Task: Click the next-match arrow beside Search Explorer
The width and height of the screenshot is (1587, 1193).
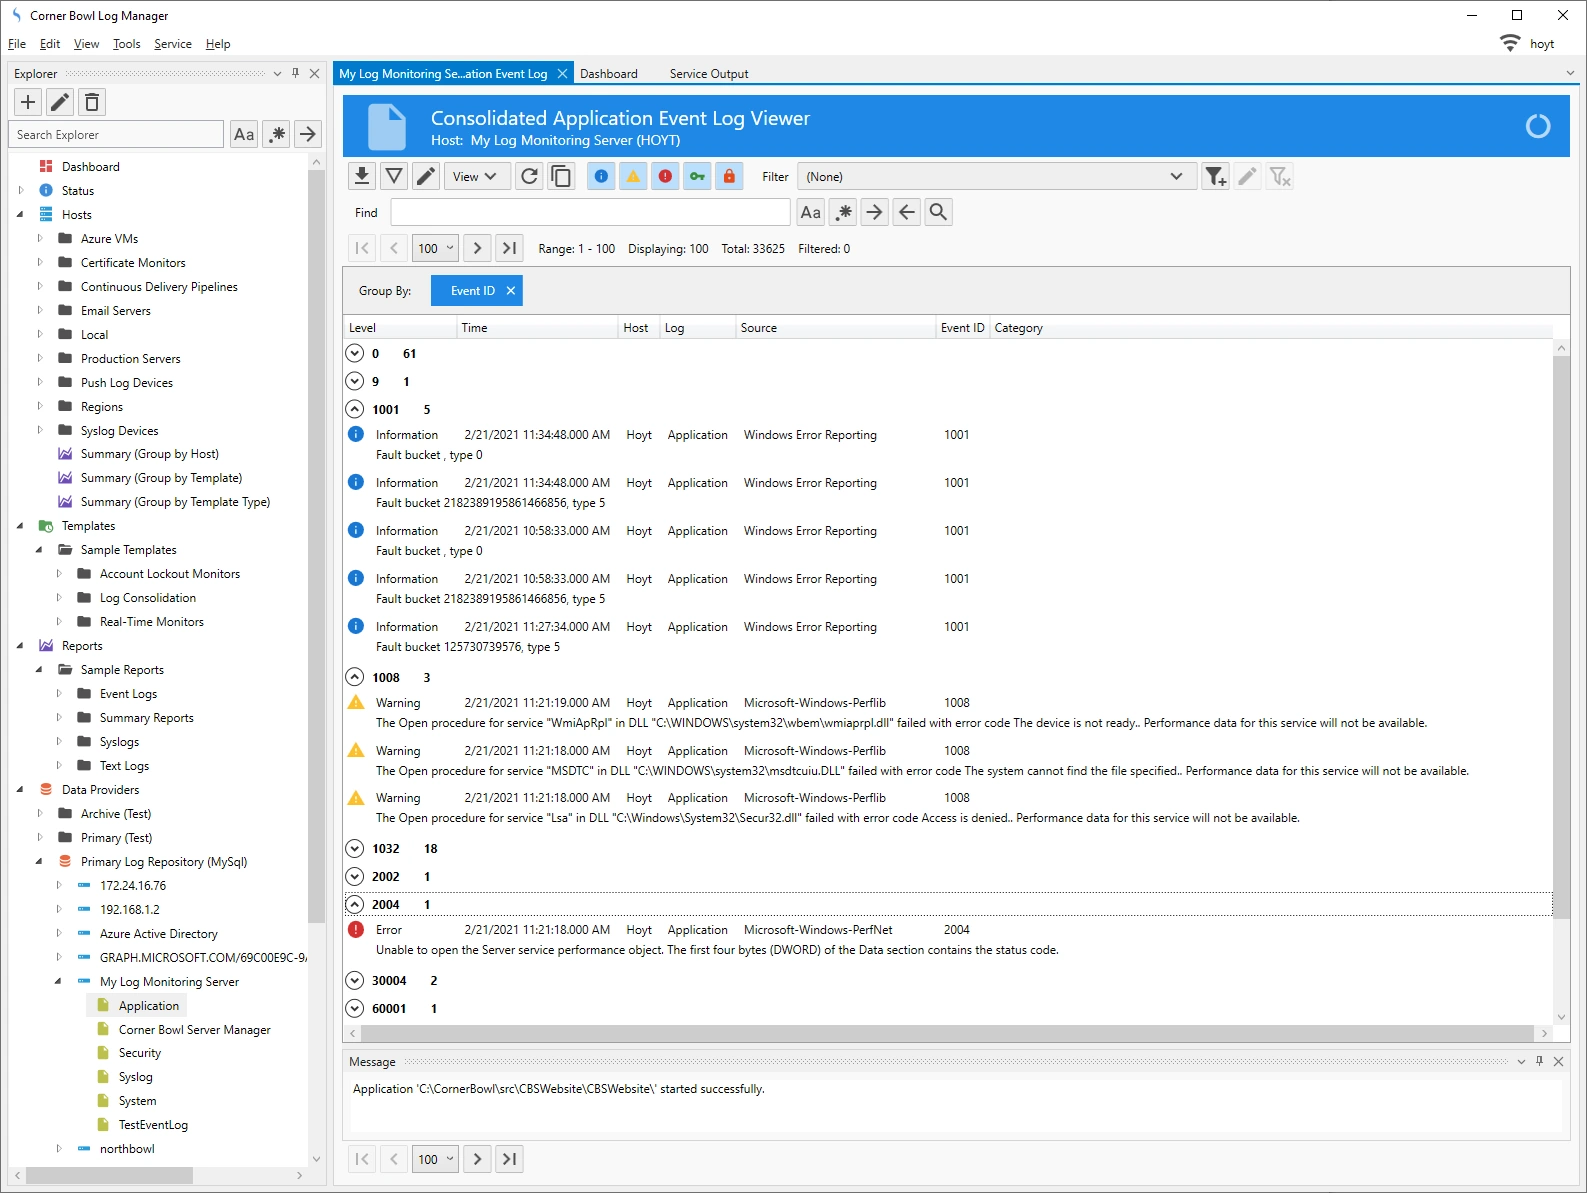Action: [308, 134]
